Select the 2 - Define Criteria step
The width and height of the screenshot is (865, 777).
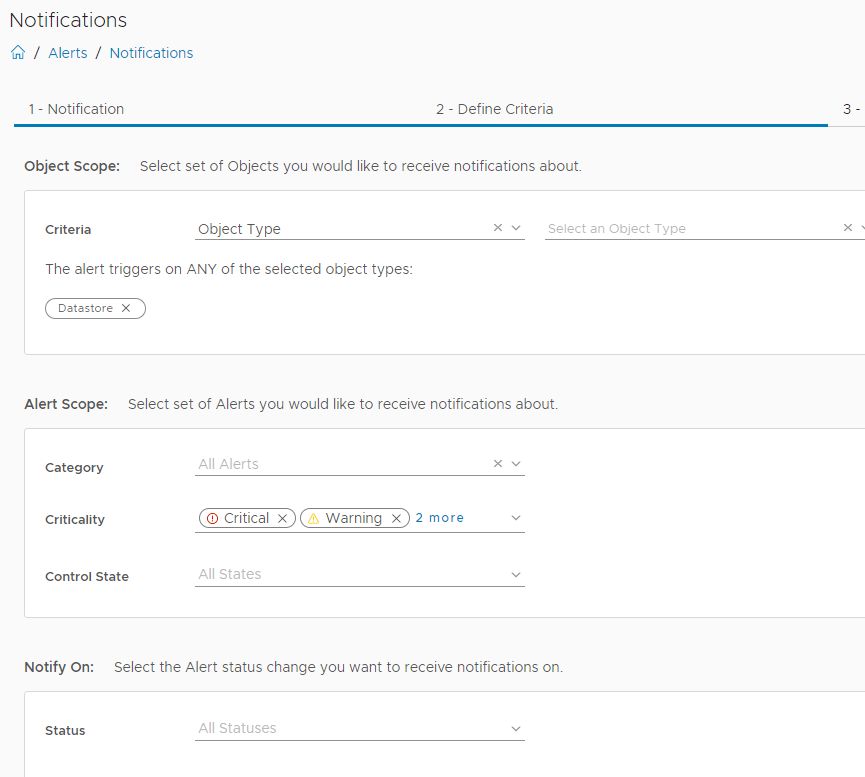pyautogui.click(x=494, y=109)
